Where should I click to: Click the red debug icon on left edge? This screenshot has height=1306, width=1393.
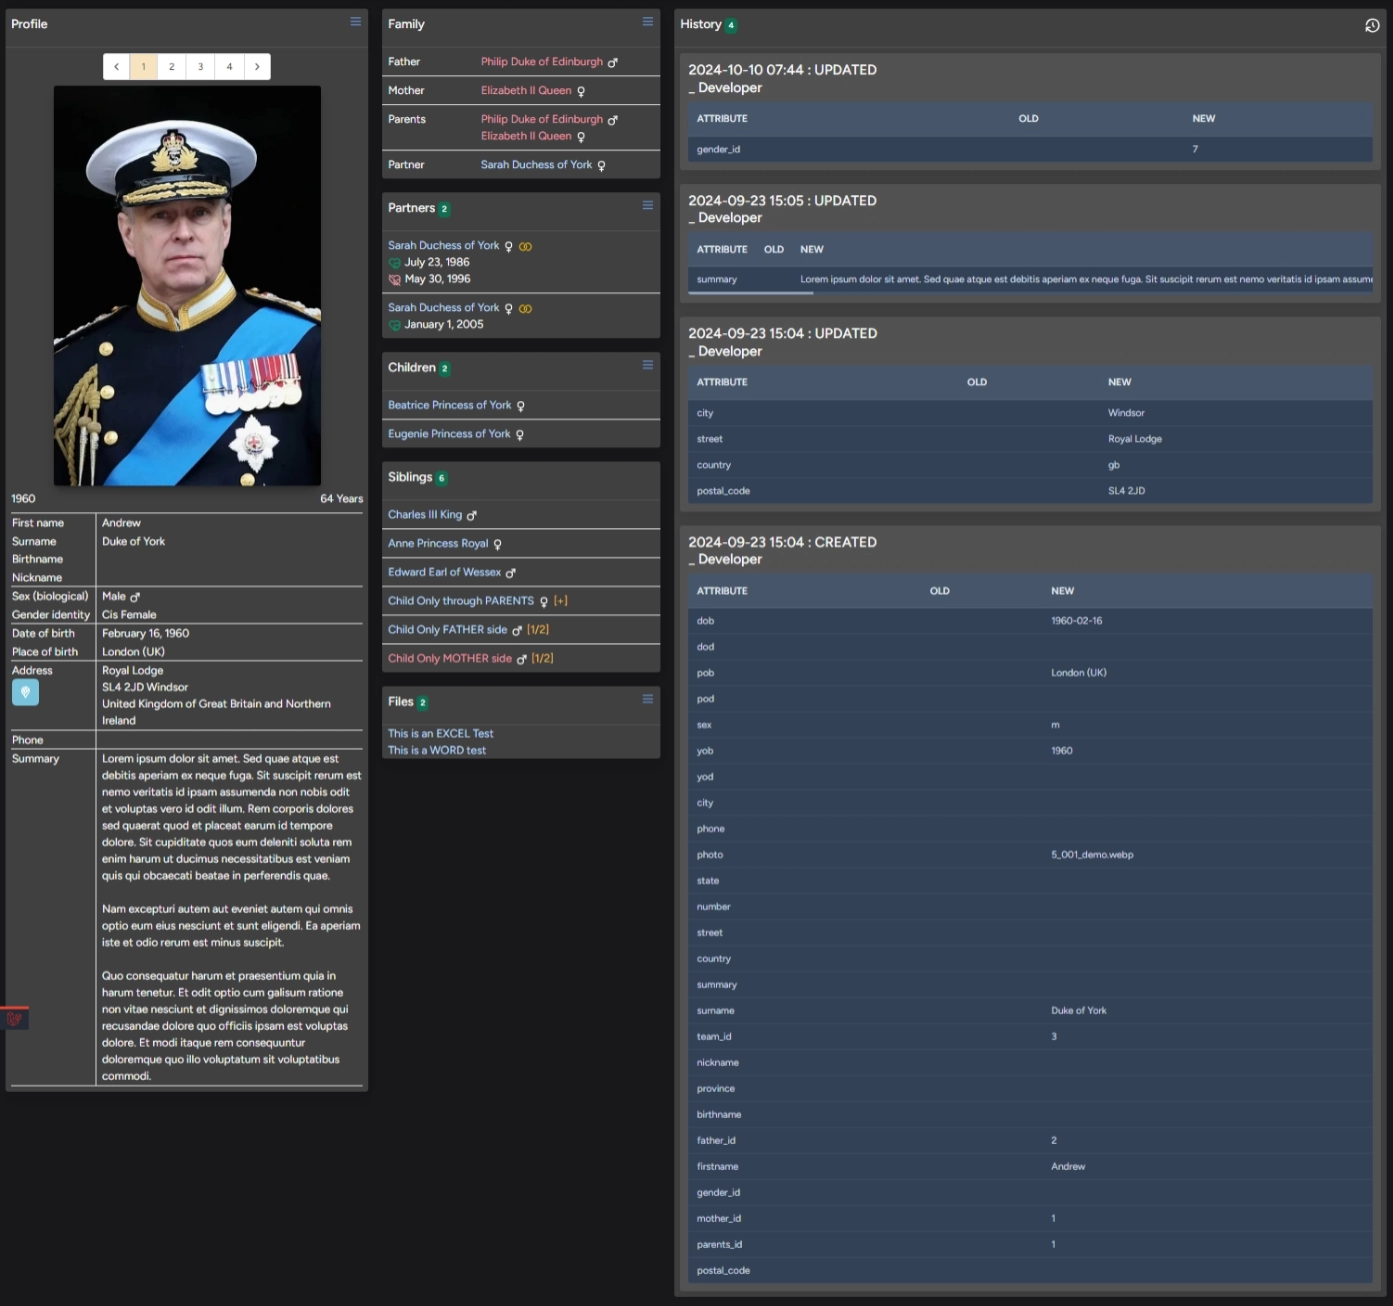tap(15, 1019)
